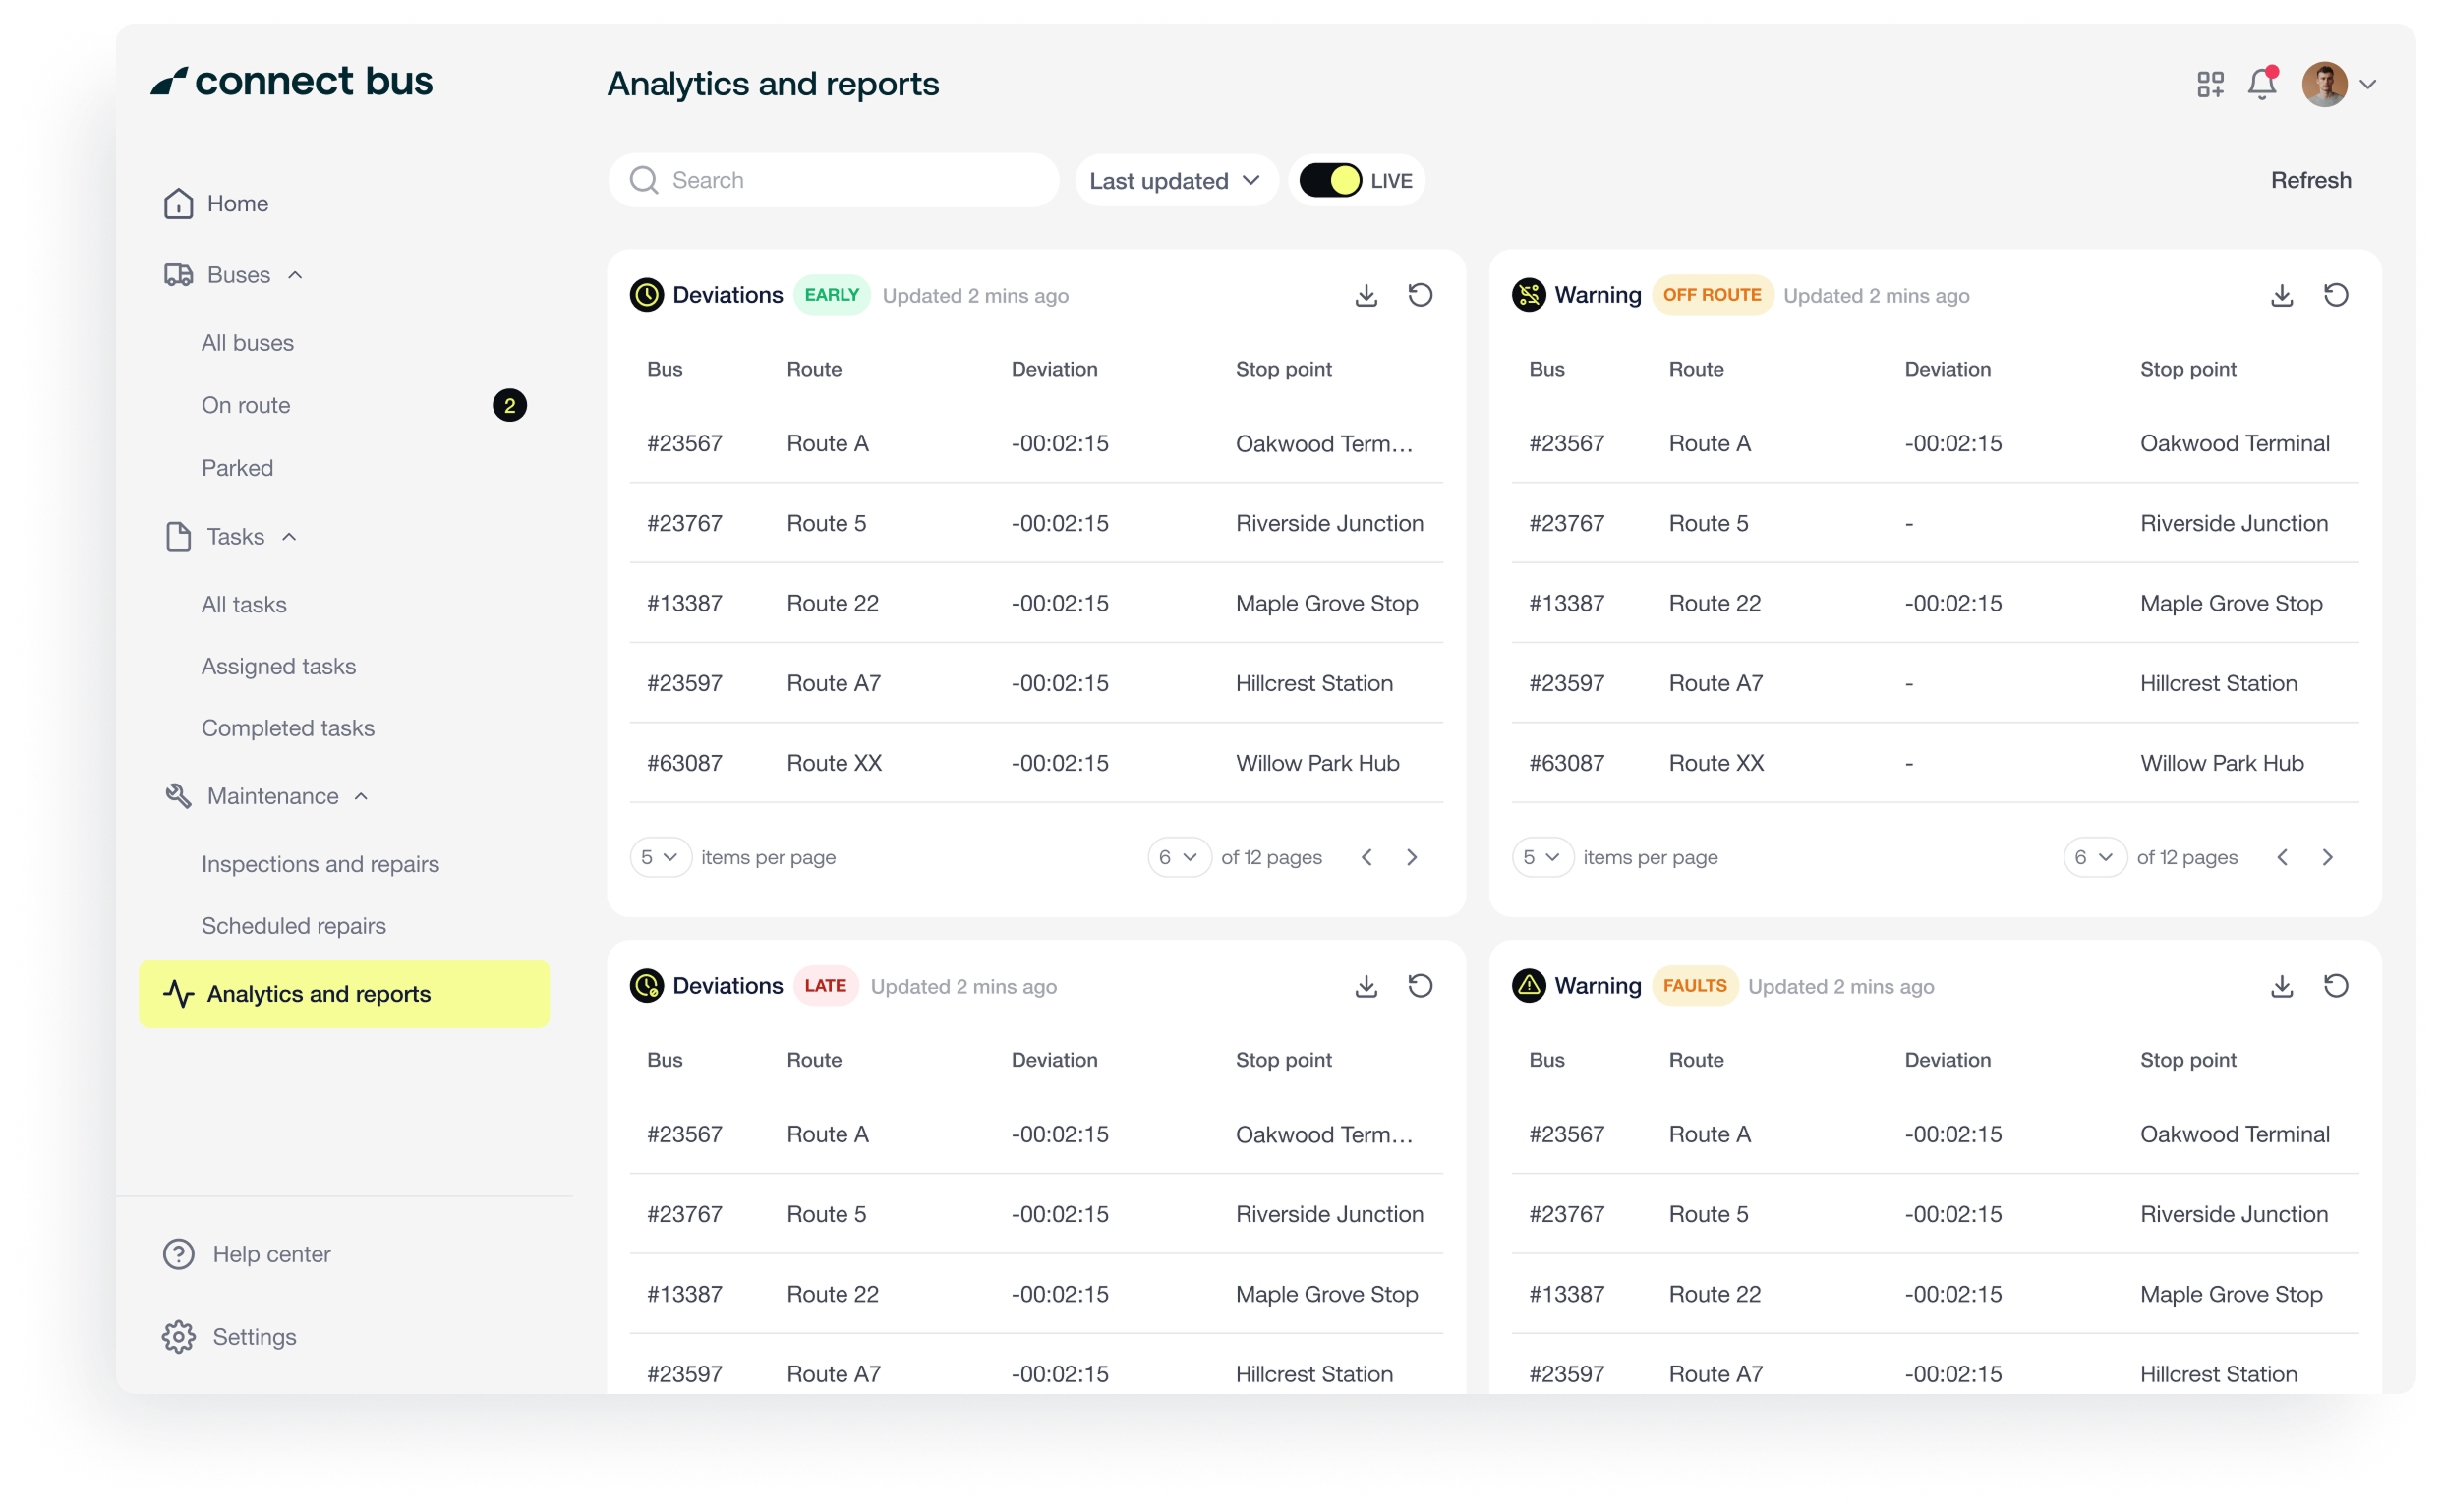Download Warning FAULTS report
Viewport: 2442px width, 1512px height.
pos(2280,986)
